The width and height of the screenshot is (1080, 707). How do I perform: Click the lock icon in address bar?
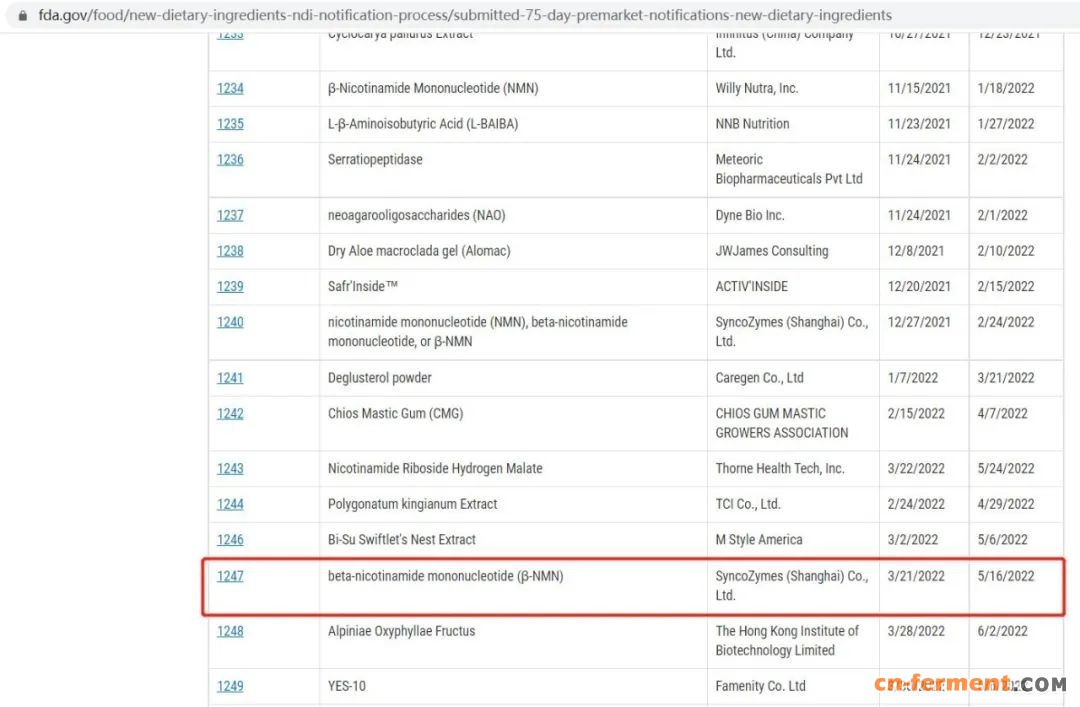(x=23, y=15)
